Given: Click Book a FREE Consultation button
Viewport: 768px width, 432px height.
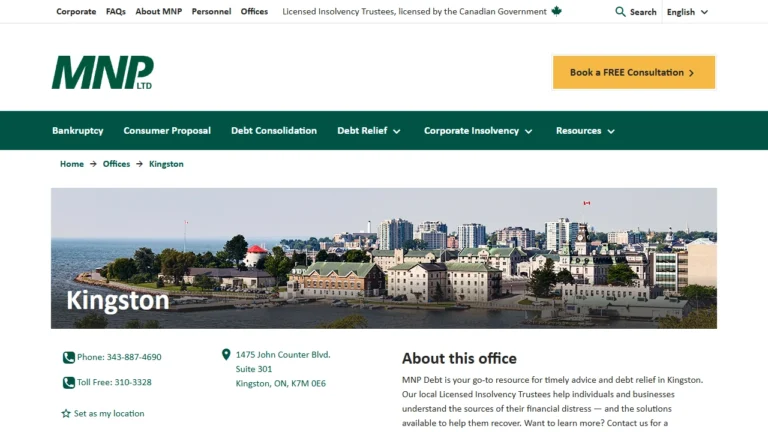Looking at the screenshot, I should point(634,72).
